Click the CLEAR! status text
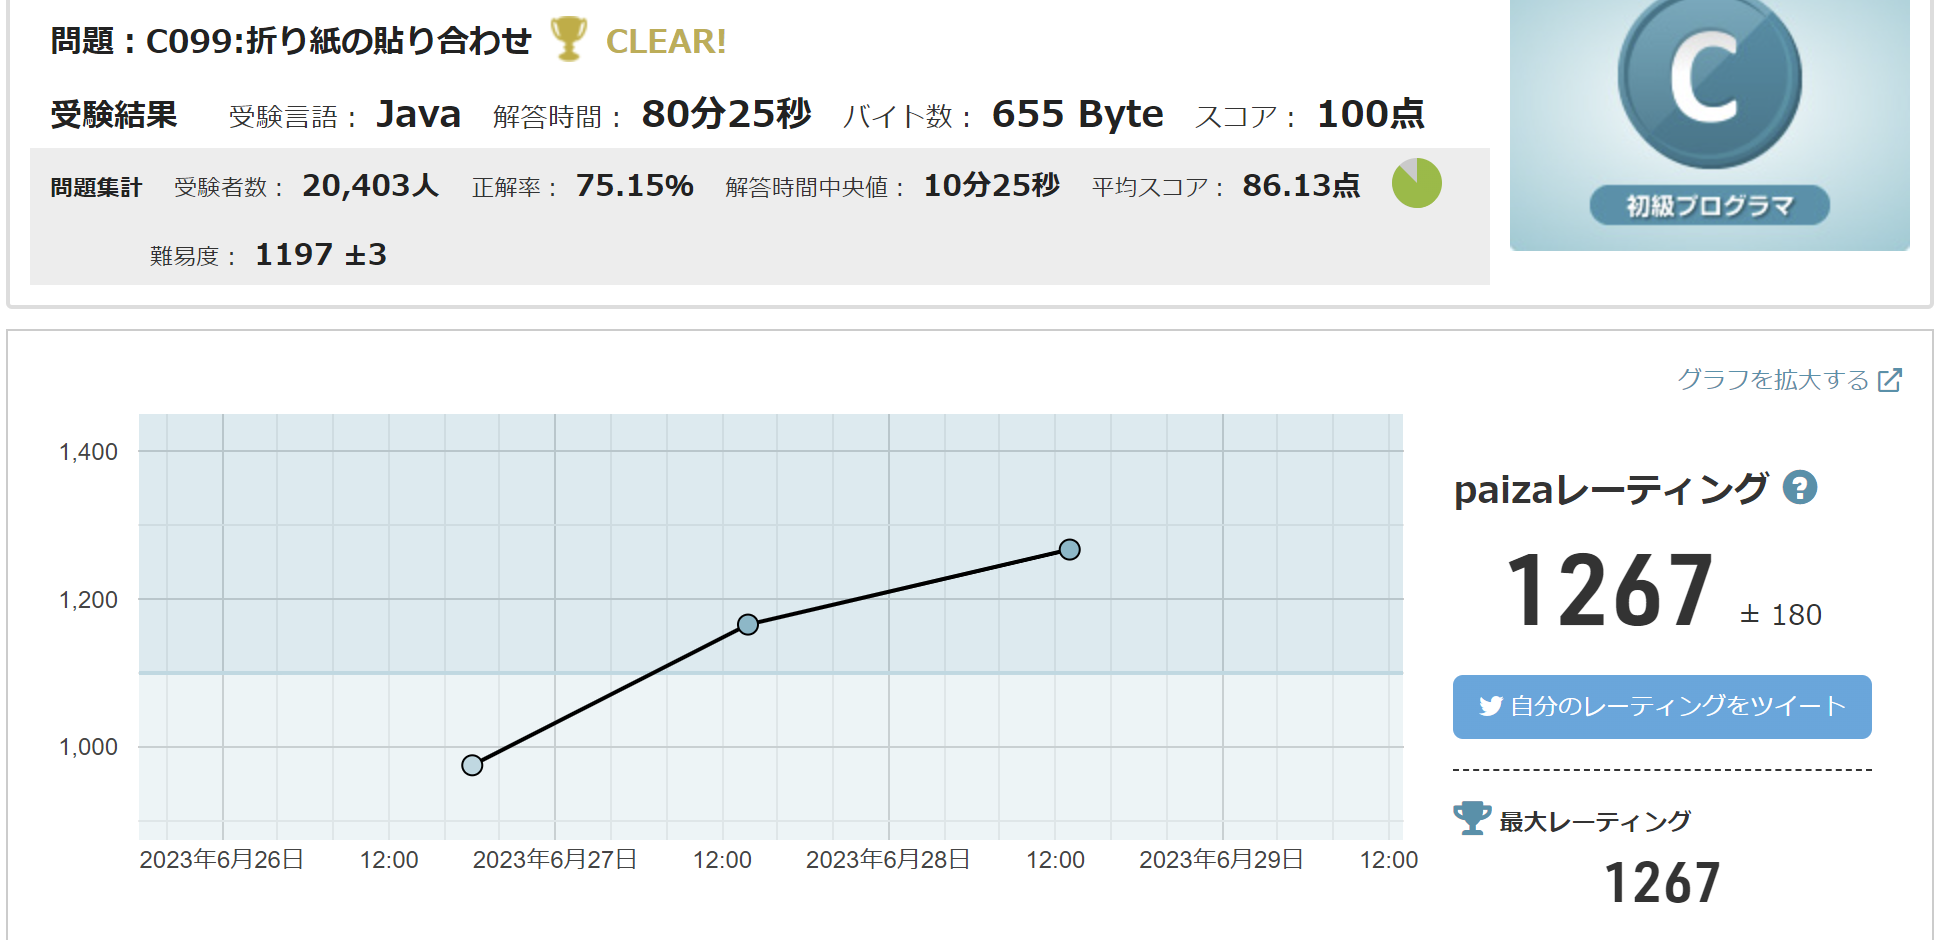 (x=666, y=42)
